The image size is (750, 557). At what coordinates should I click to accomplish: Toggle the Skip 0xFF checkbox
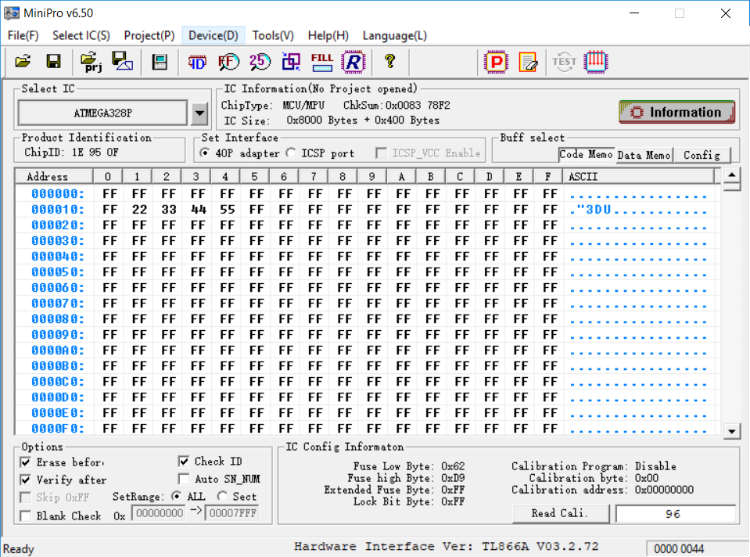[25, 497]
